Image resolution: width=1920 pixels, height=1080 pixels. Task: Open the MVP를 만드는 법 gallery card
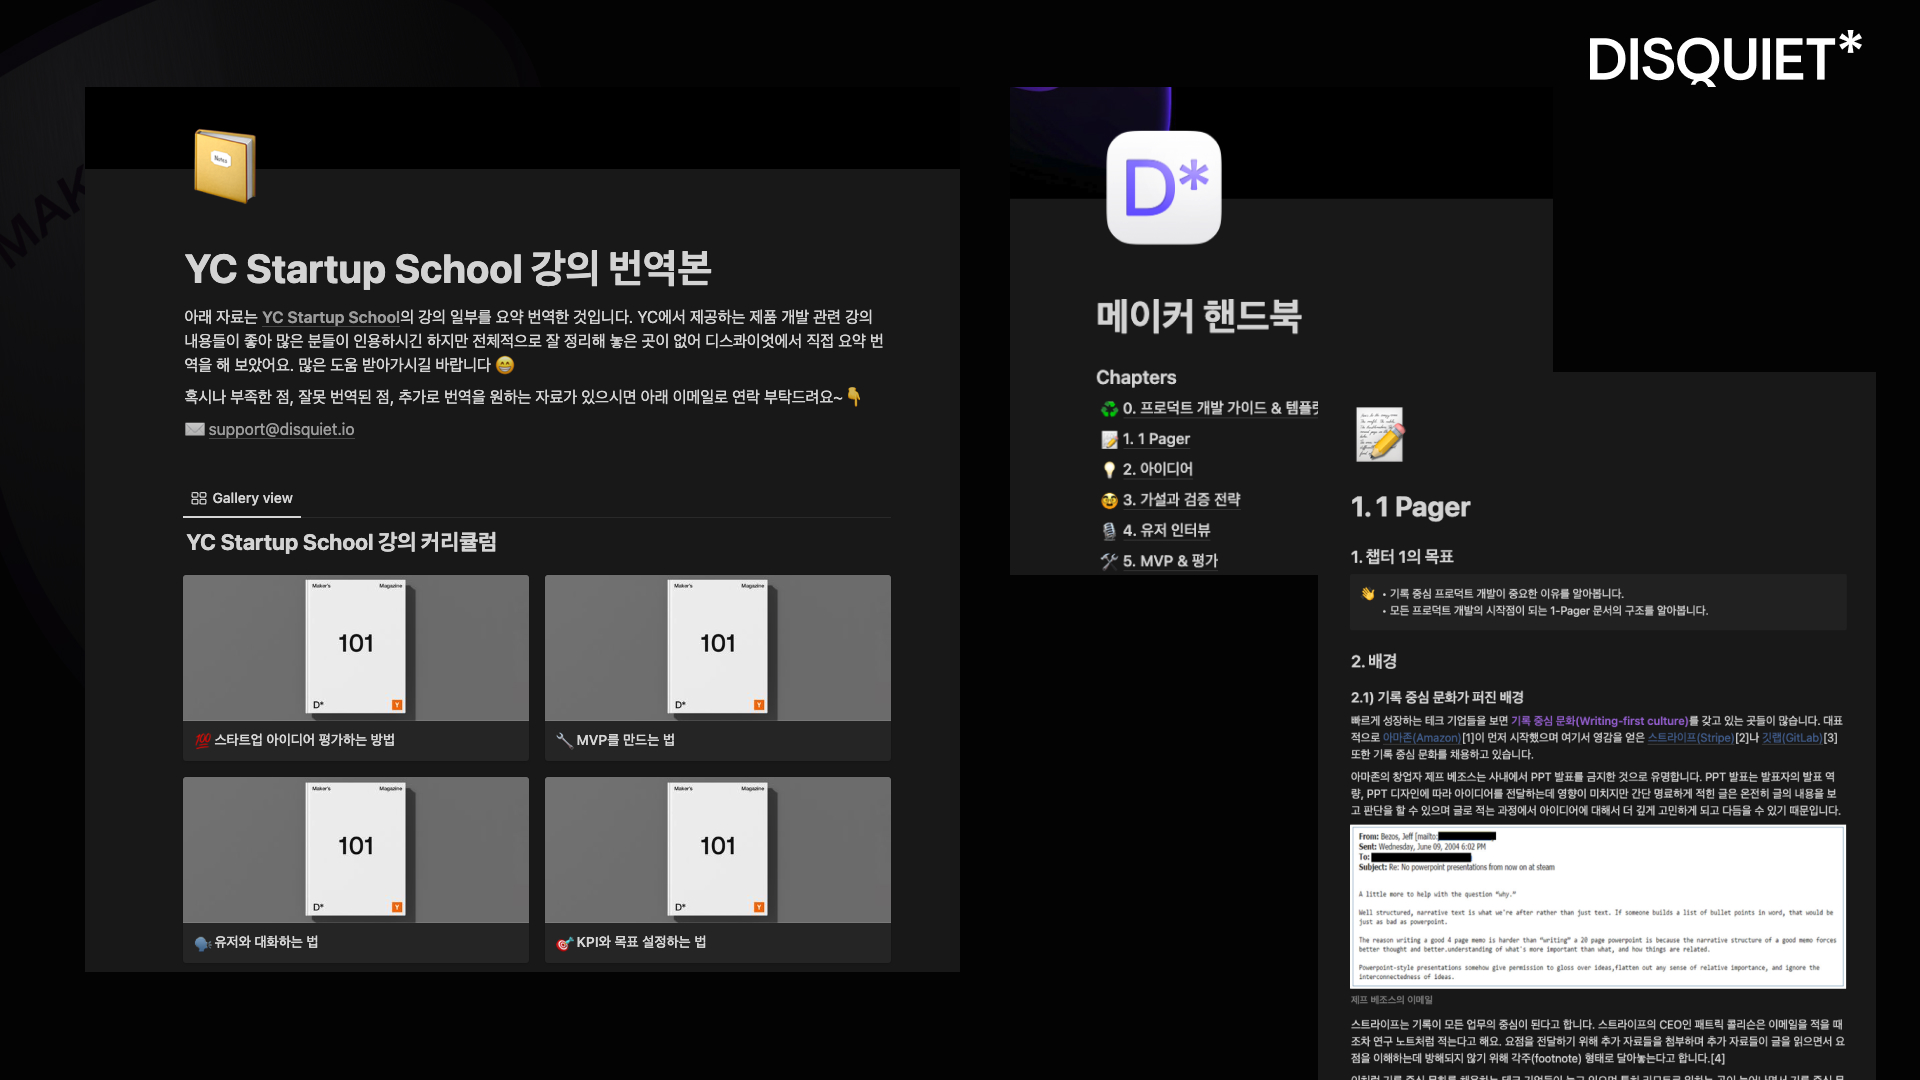(x=718, y=667)
